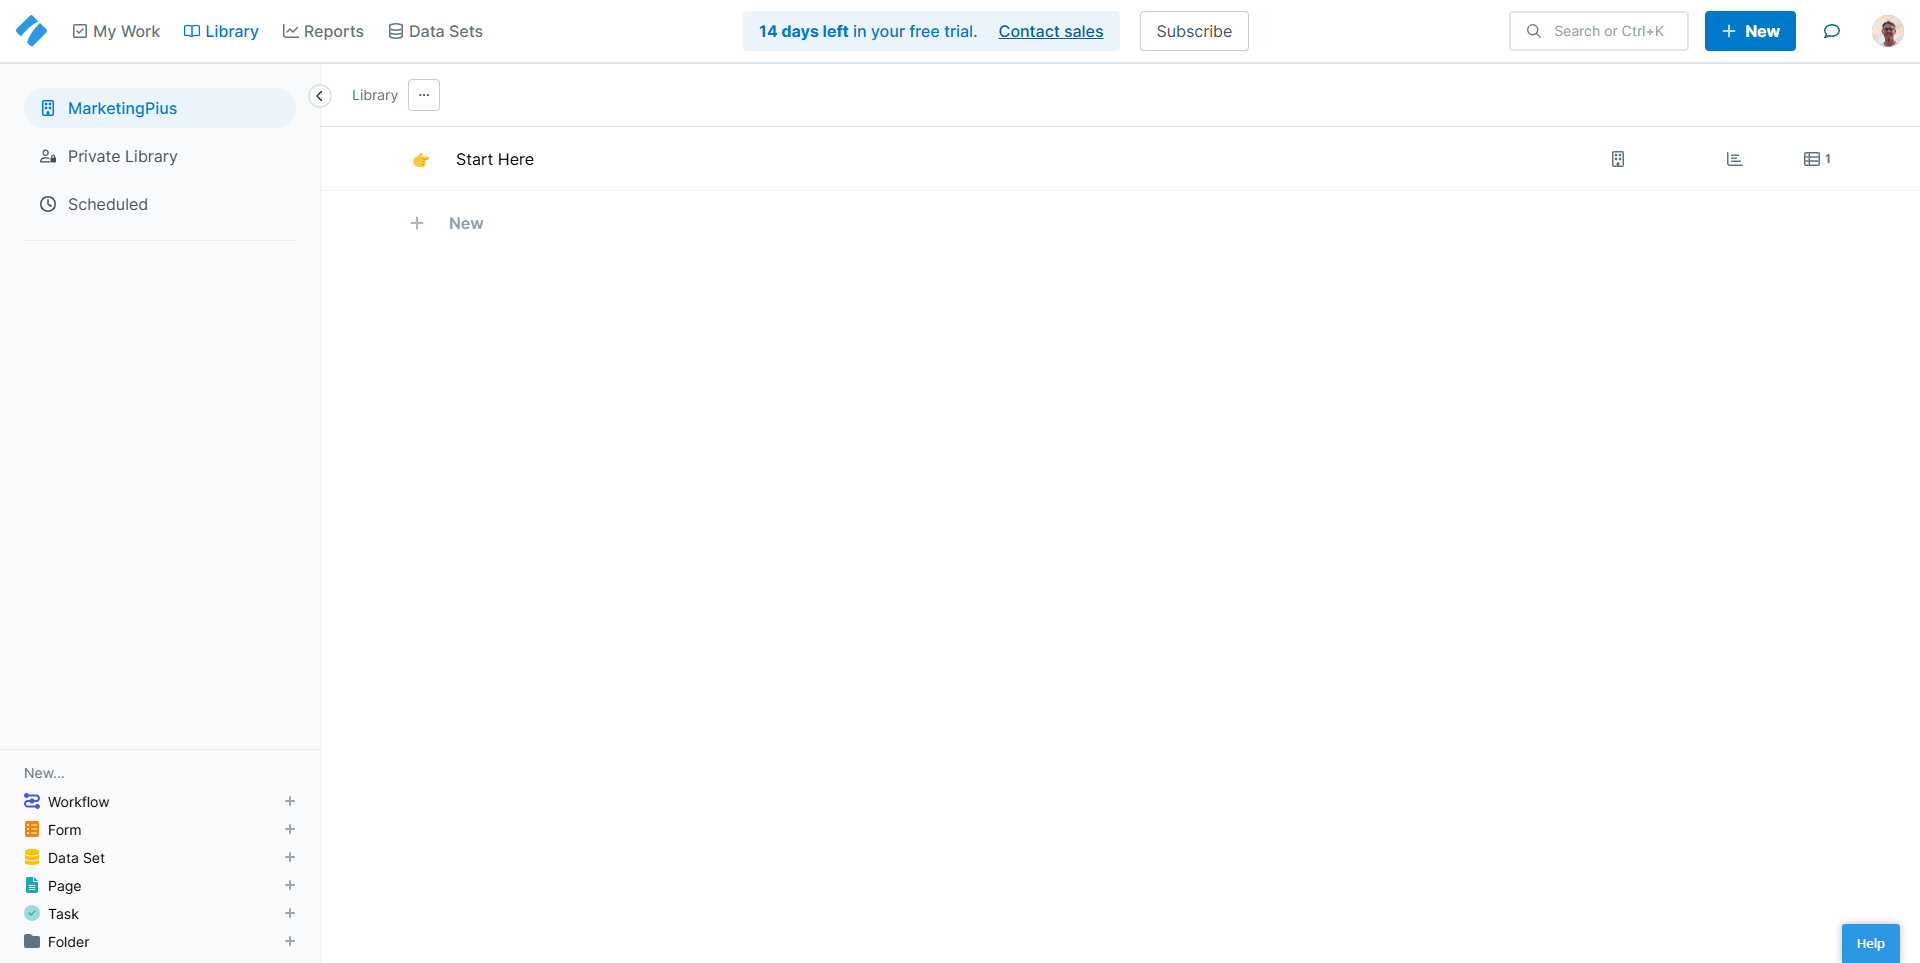
Task: Open the user profile avatar
Action: [x=1887, y=31]
